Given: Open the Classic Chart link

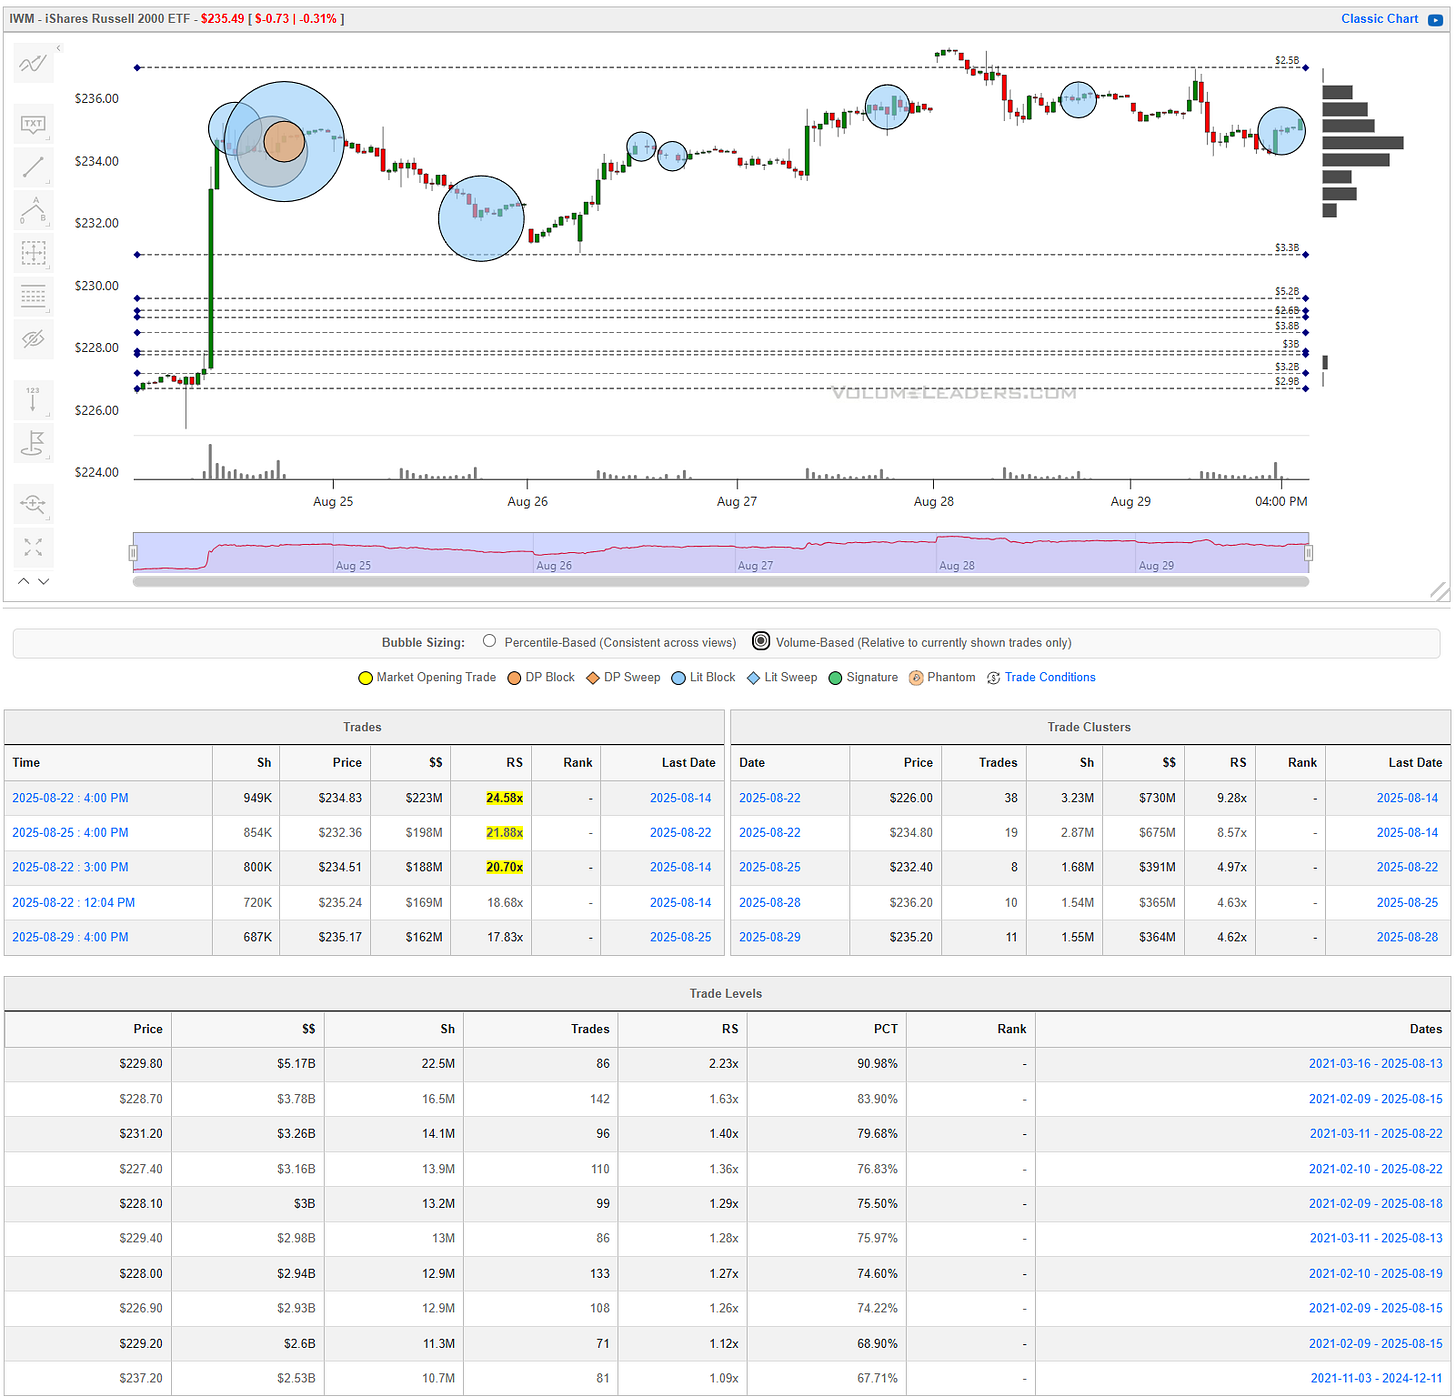Looking at the screenshot, I should tap(1379, 19).
